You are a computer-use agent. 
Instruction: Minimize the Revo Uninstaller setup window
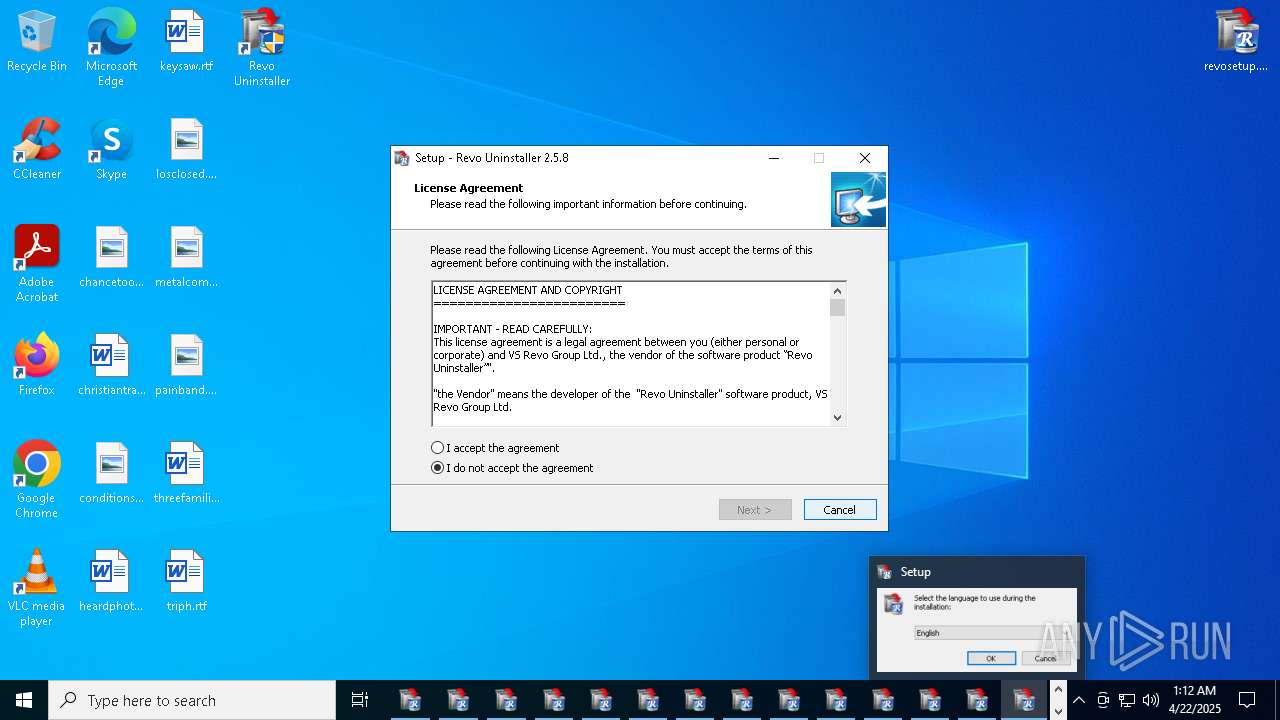tap(774, 158)
